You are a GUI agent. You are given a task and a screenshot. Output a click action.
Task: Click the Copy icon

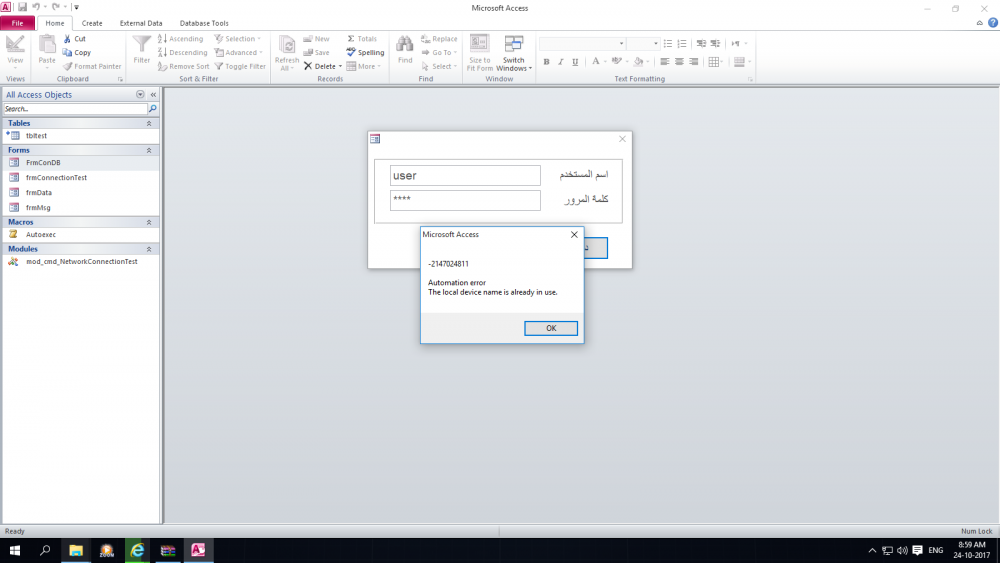67,52
